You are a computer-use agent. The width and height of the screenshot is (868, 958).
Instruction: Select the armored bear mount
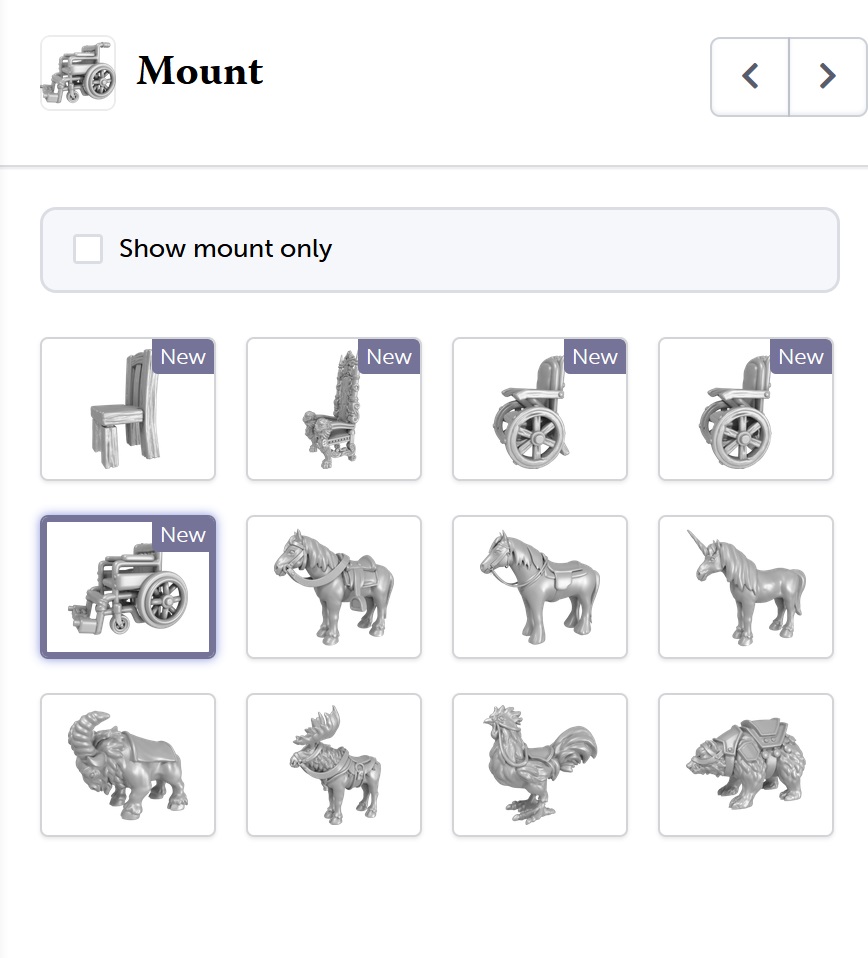[x=745, y=764]
